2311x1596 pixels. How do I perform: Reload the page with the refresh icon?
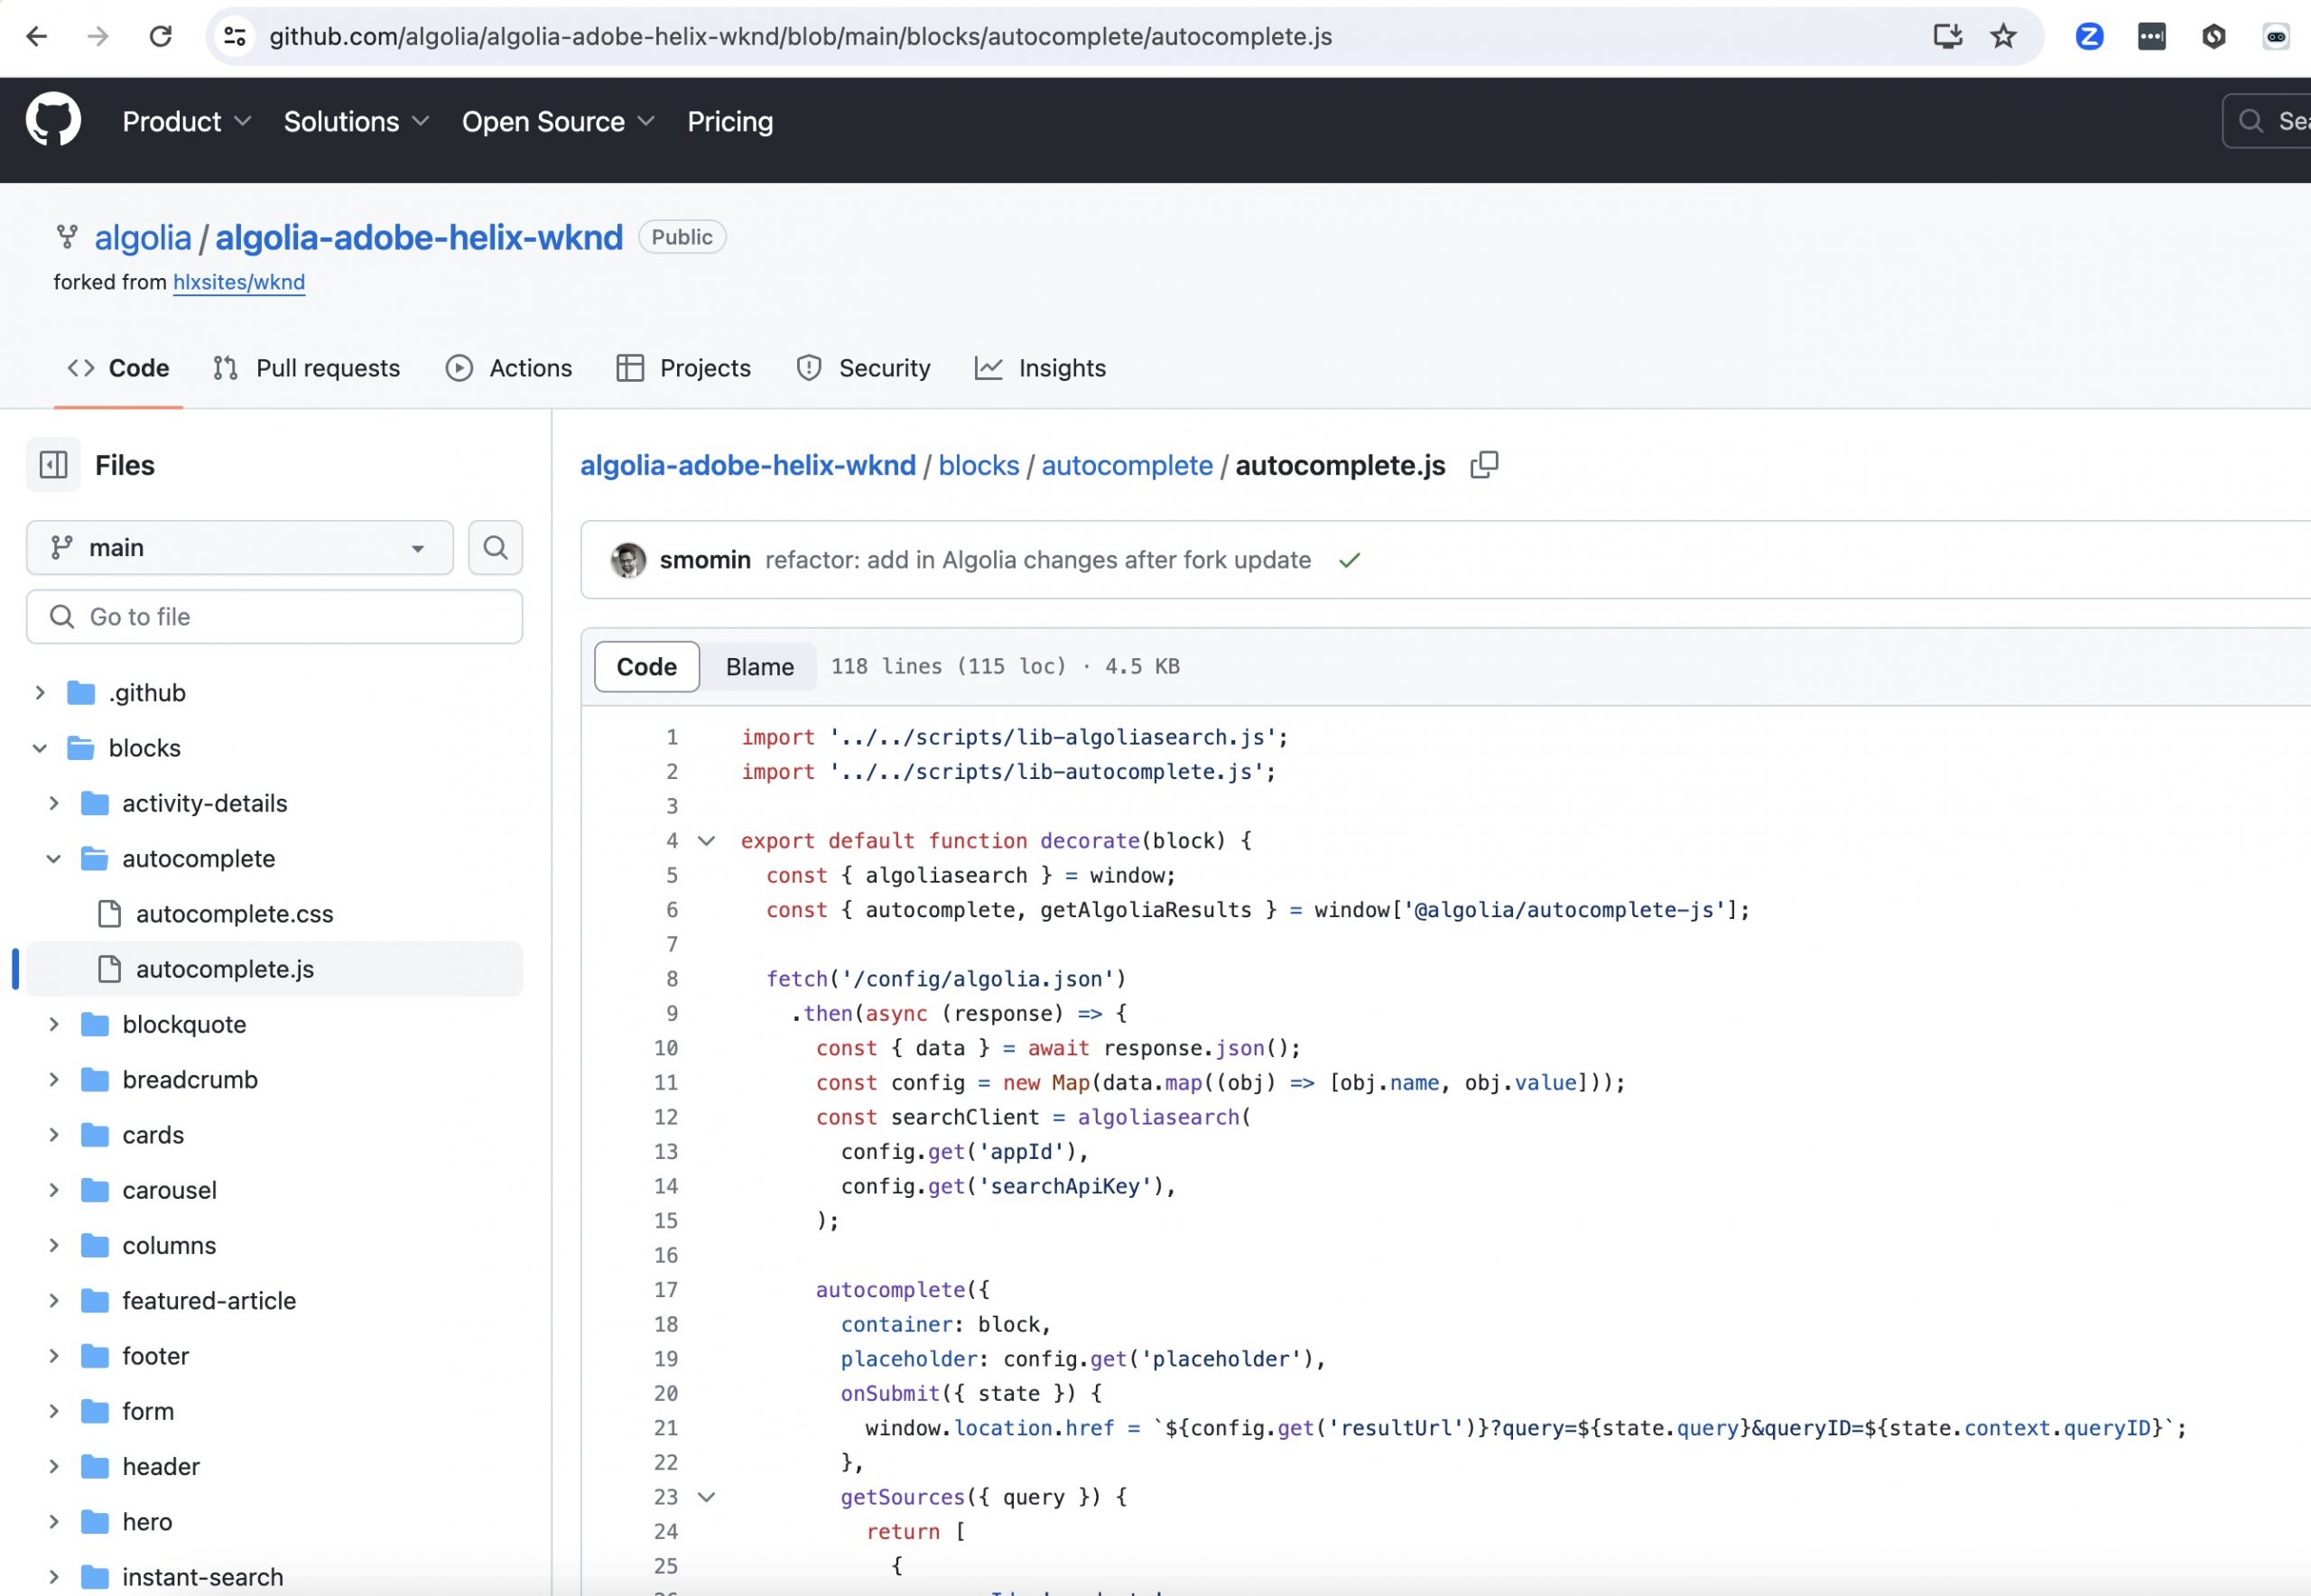pos(160,37)
